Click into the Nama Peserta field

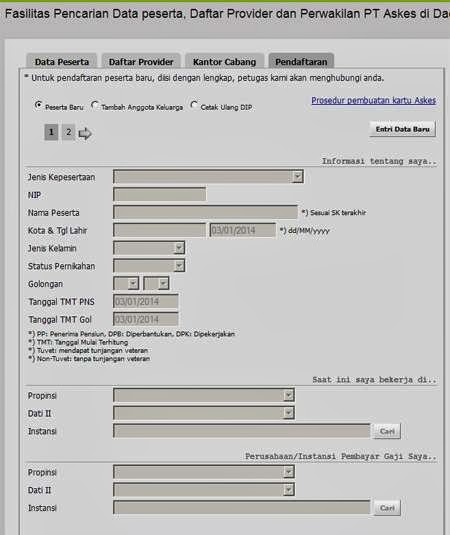(205, 212)
